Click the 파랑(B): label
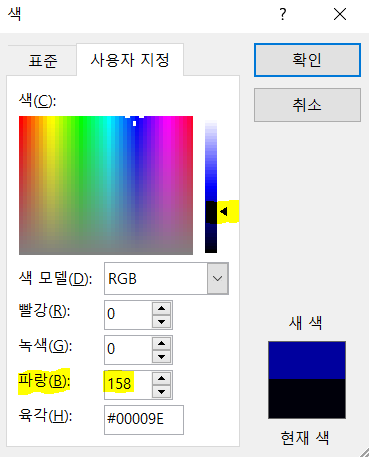This screenshot has height=457, width=369. coord(44,381)
